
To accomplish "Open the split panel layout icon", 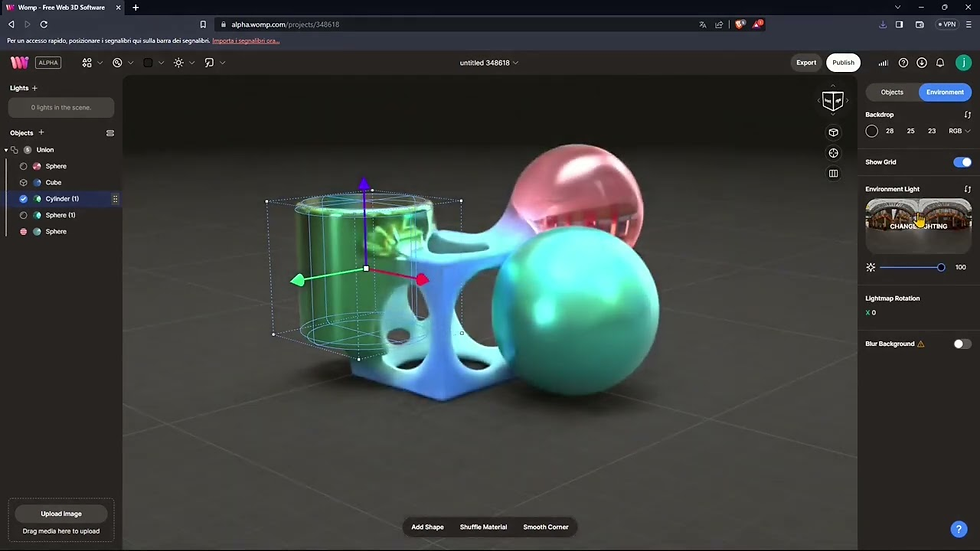I will coord(833,174).
